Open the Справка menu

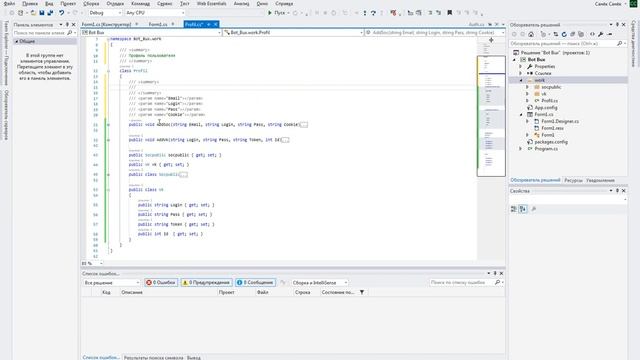pyautogui.click(x=284, y=4)
